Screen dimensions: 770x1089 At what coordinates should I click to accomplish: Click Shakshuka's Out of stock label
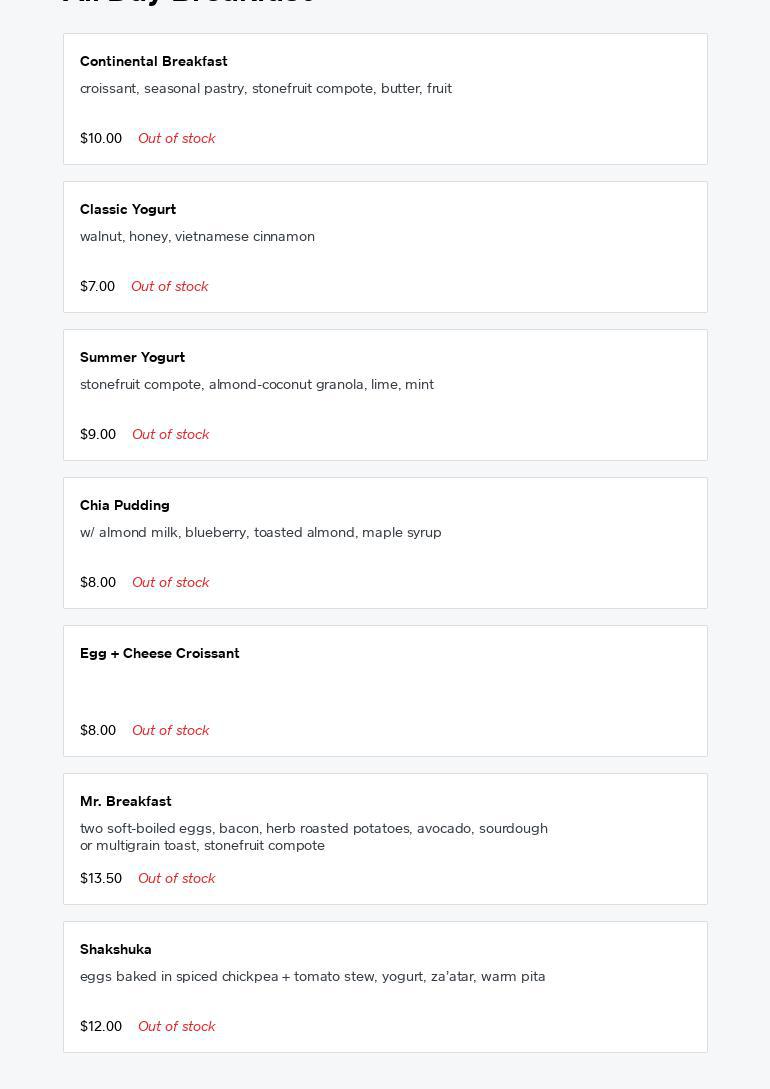coord(176,1026)
